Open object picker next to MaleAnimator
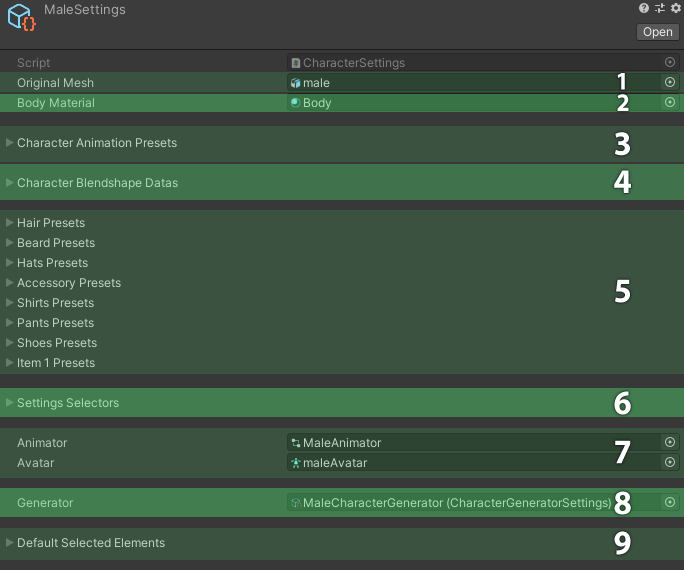The image size is (684, 570). tap(670, 442)
